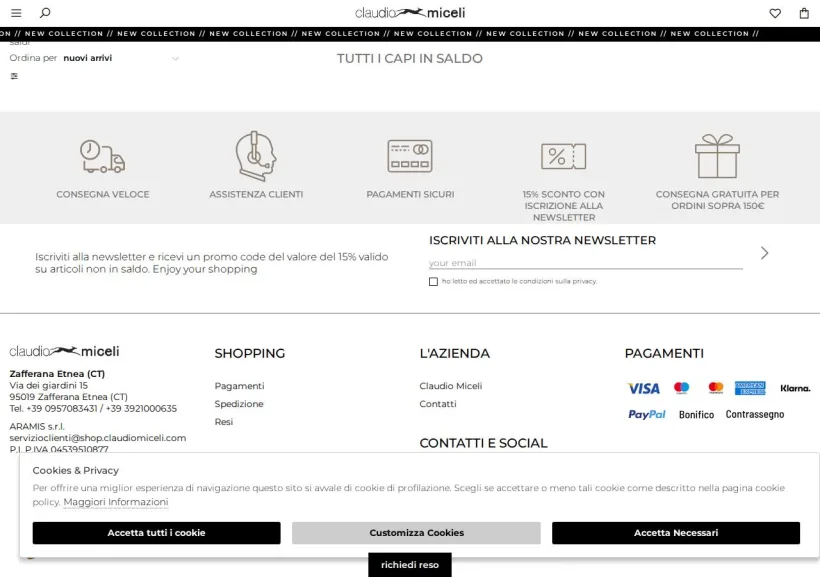Click the Cookies & Privacy title

pyautogui.click(x=75, y=470)
